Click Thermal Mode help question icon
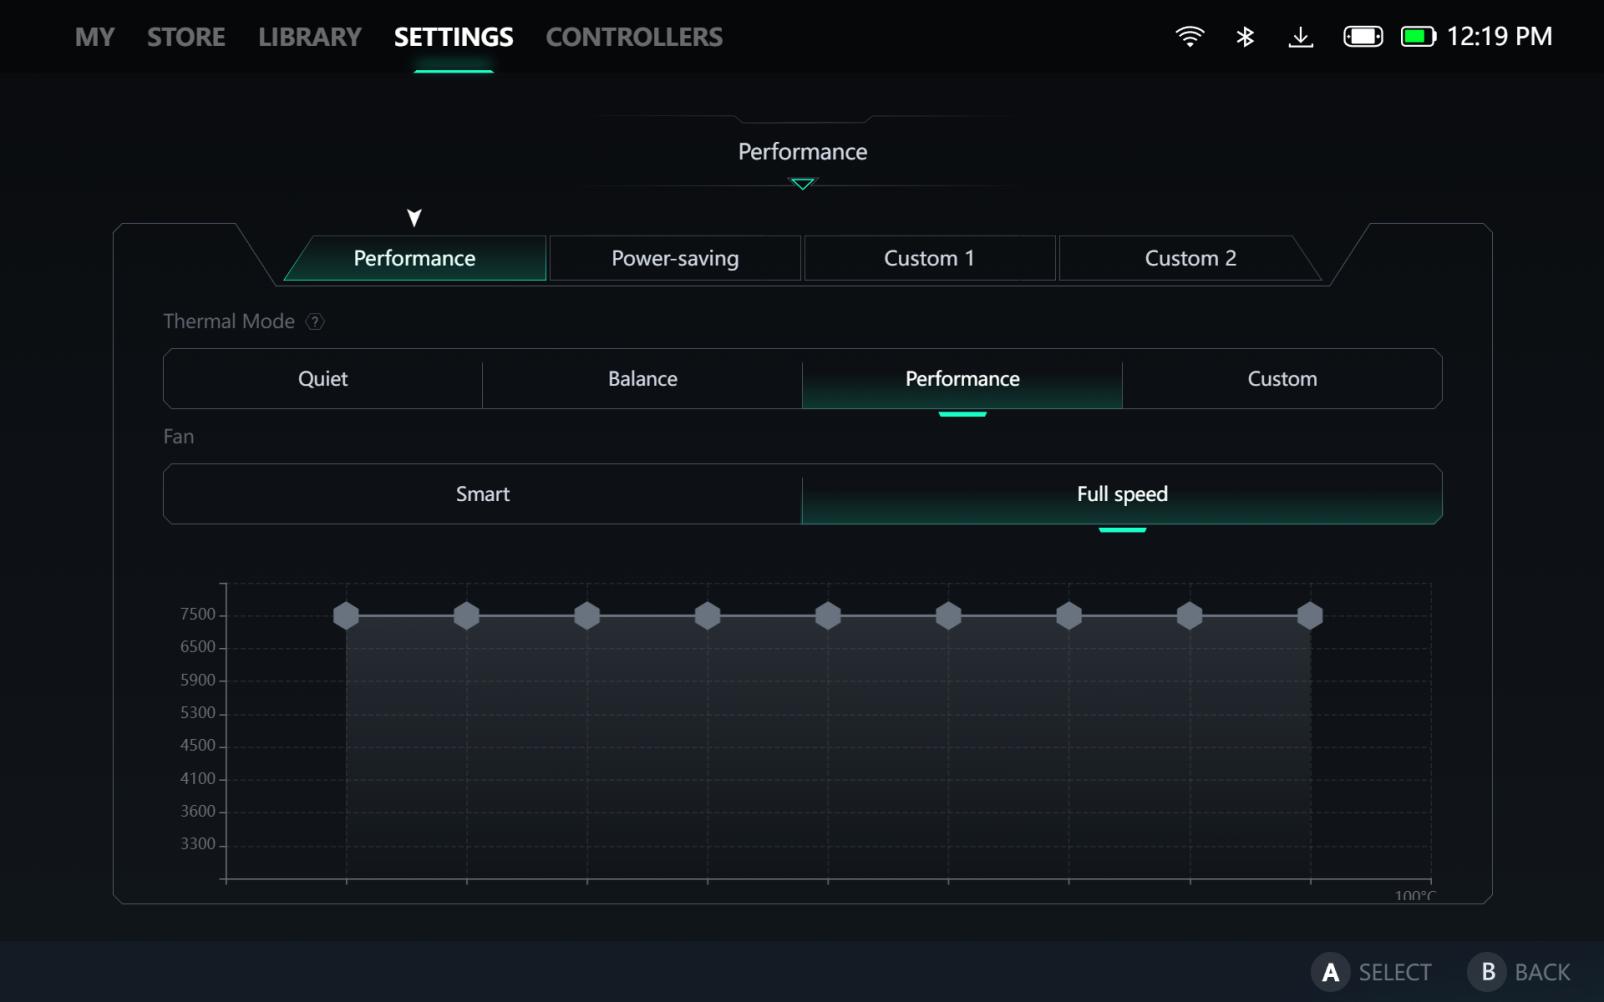 [315, 322]
